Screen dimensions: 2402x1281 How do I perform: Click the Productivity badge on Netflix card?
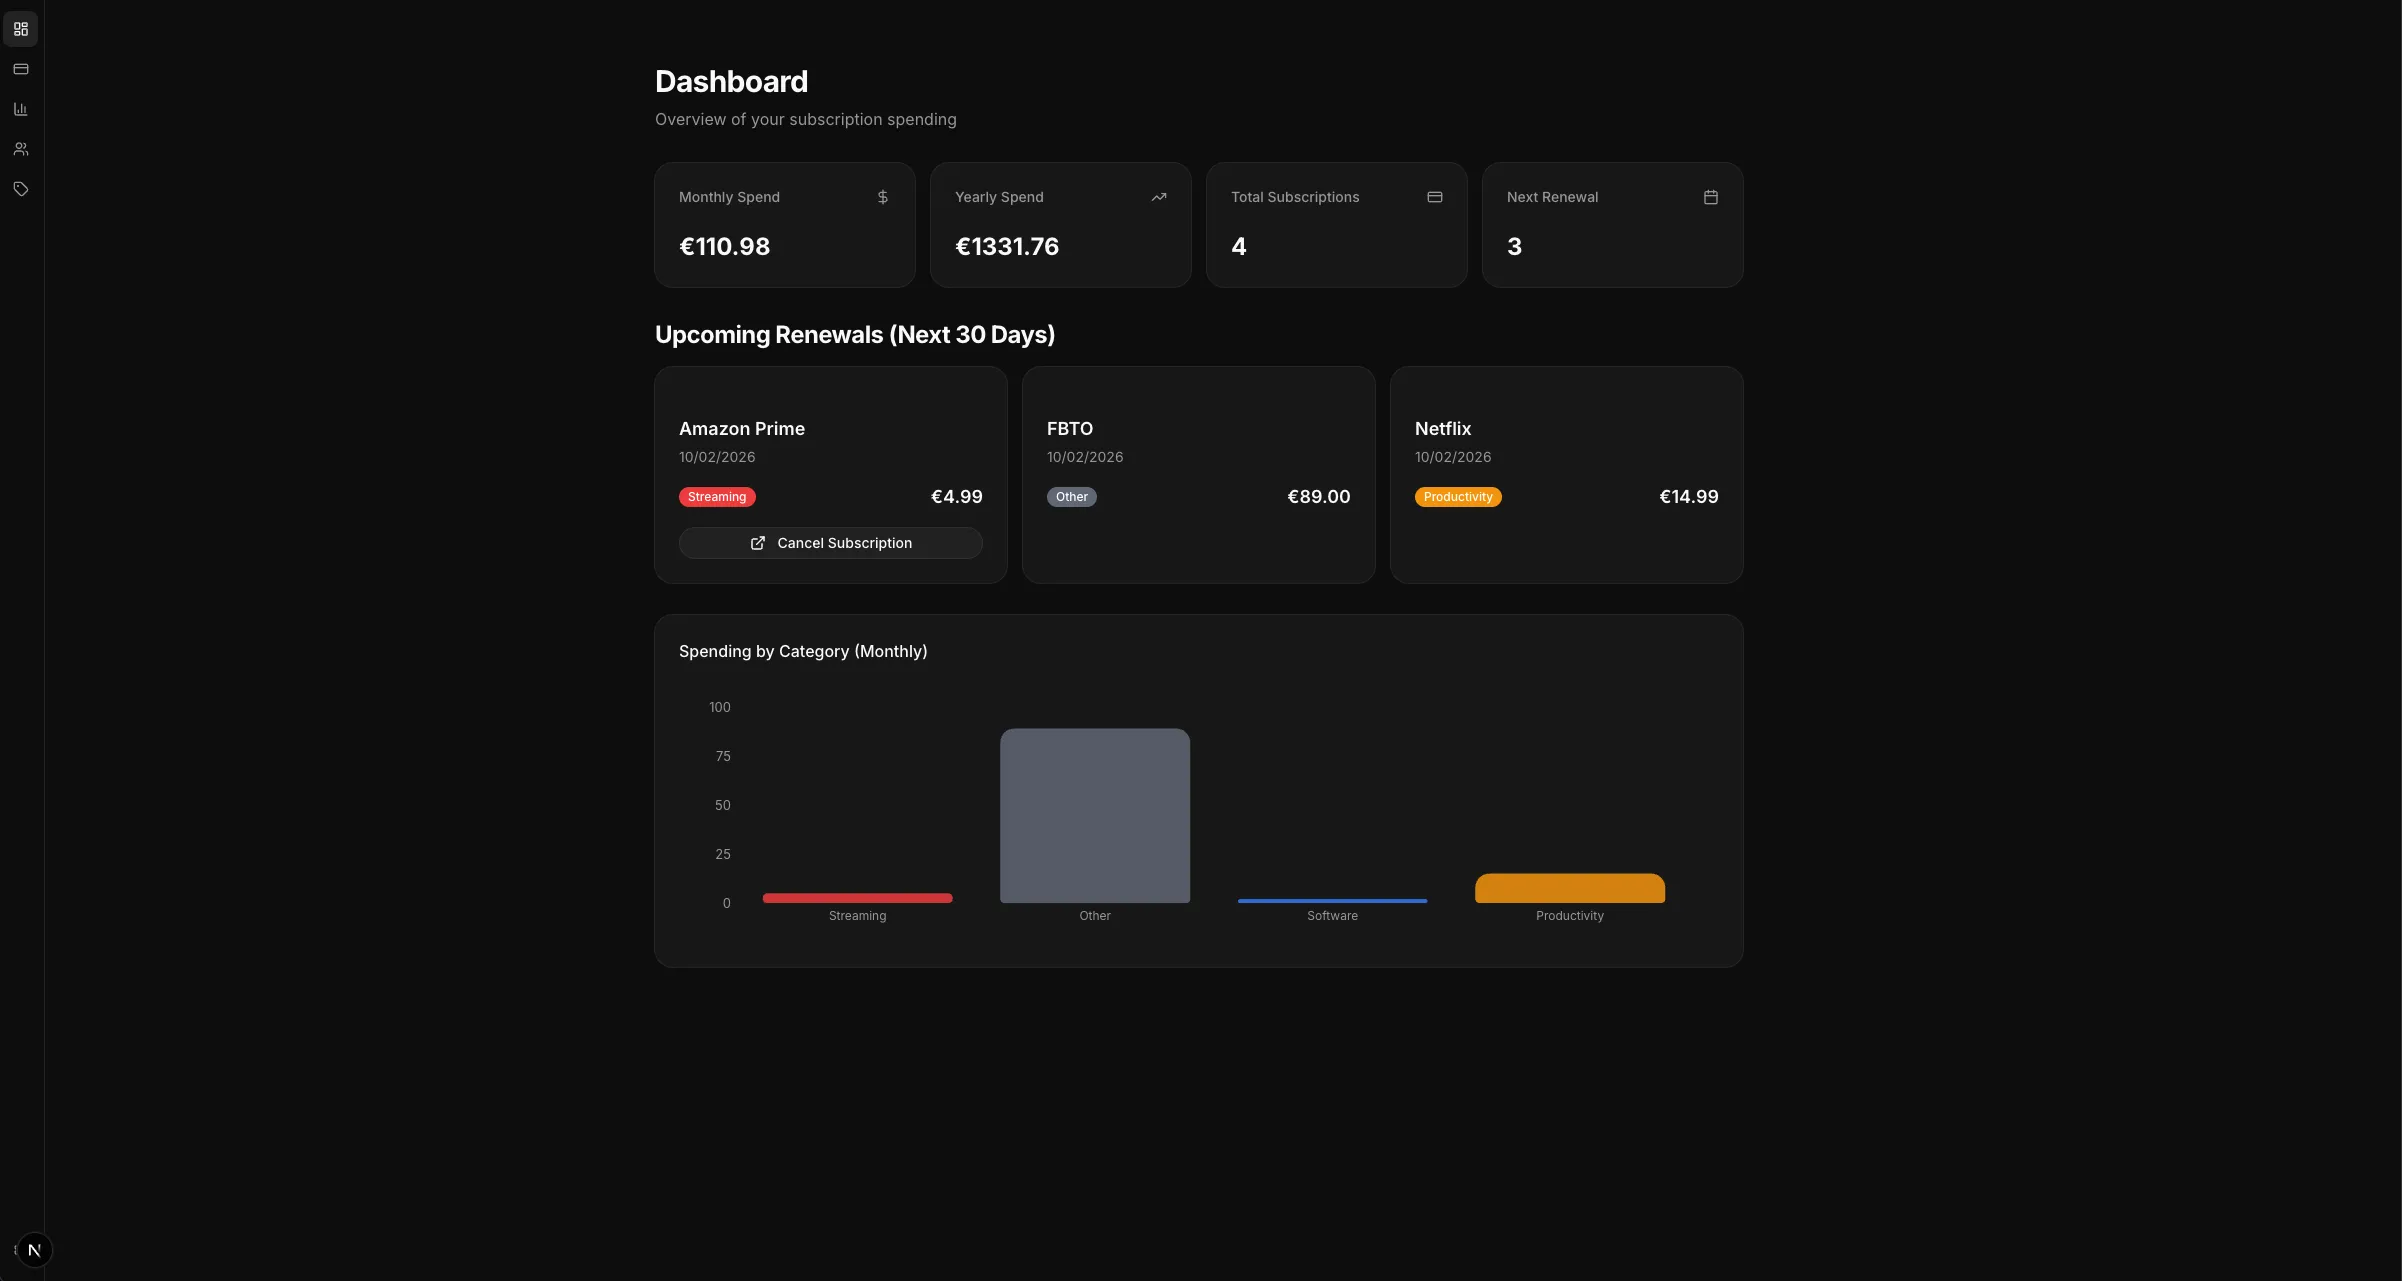(x=1457, y=497)
